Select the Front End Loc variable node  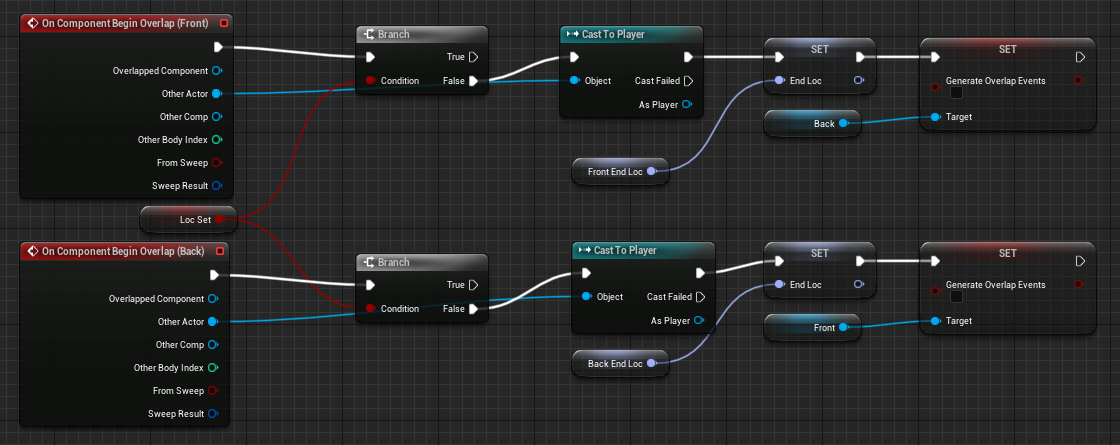614,172
